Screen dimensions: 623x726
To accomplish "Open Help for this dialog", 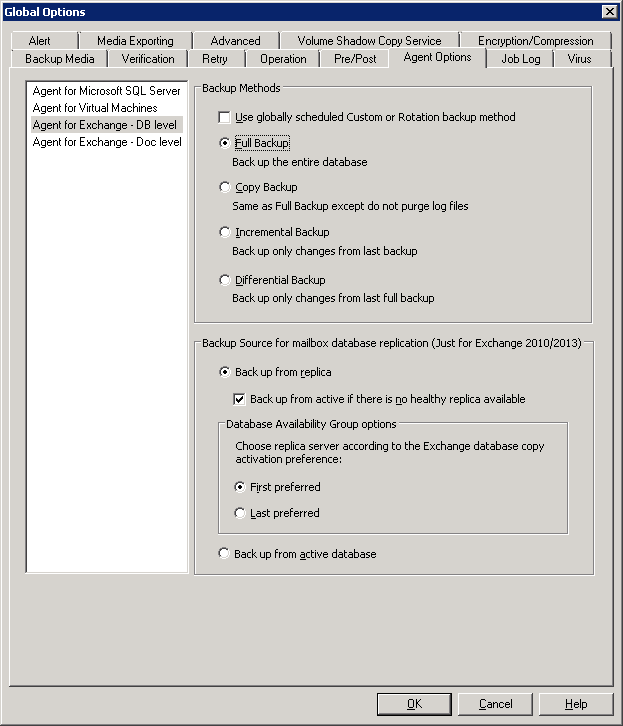I will pos(575,704).
